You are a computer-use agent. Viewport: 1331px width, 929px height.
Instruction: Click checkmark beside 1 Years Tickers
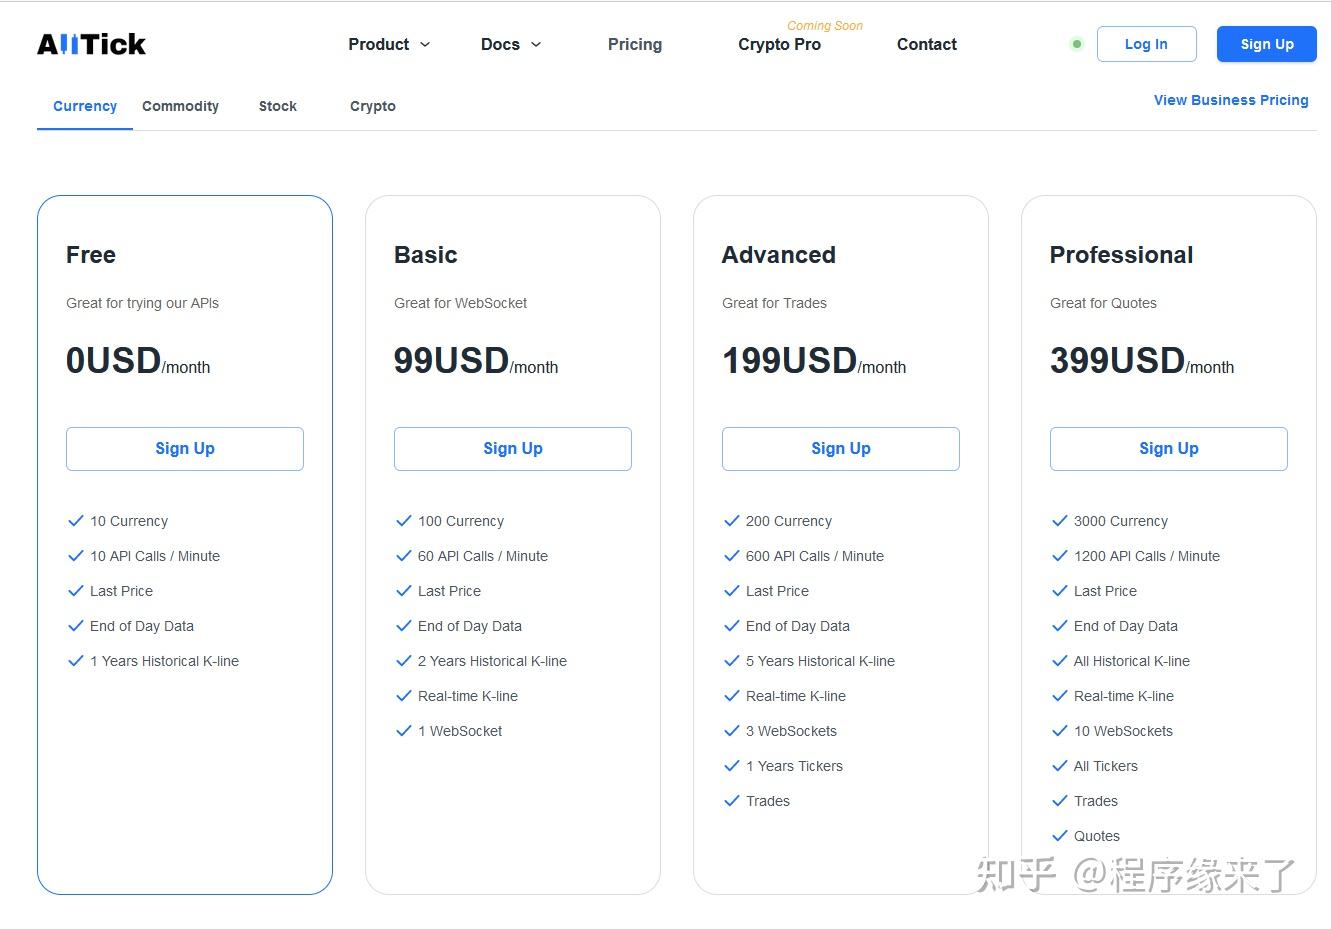(x=731, y=766)
